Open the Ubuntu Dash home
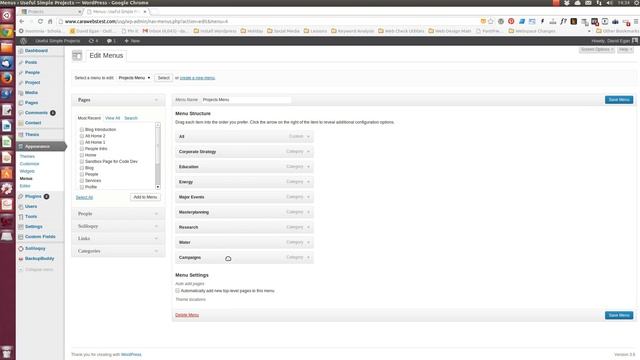 pos(7,16)
